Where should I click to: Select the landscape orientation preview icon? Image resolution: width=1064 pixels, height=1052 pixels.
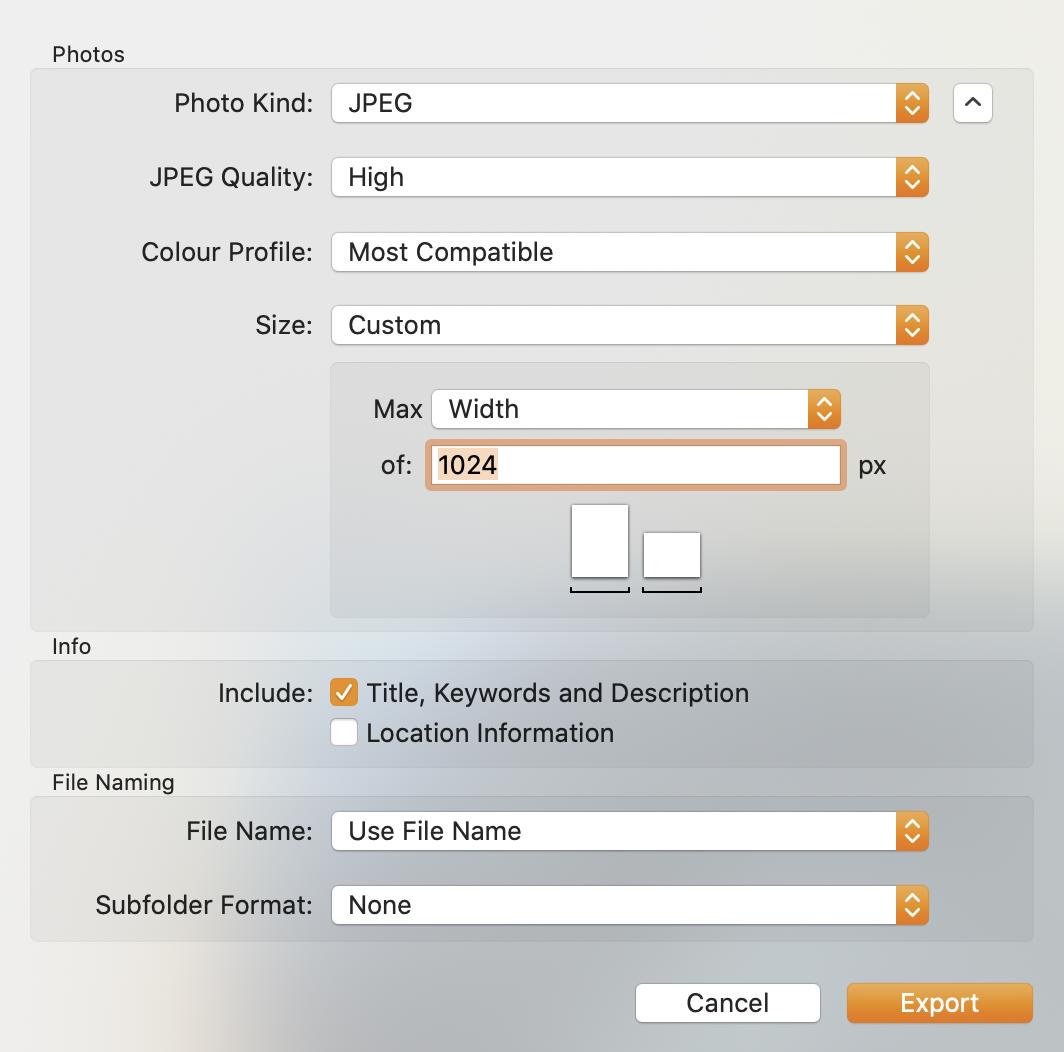coord(671,555)
